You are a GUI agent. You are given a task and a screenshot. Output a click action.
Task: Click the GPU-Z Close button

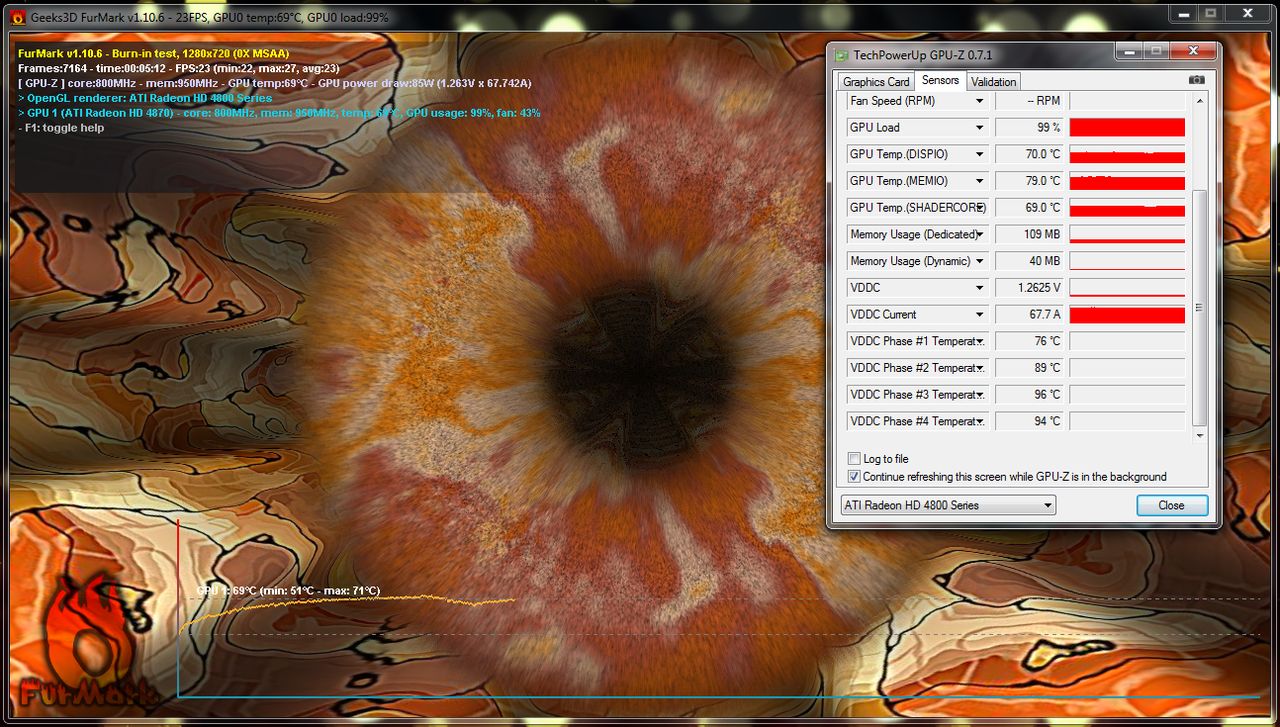(x=1172, y=505)
